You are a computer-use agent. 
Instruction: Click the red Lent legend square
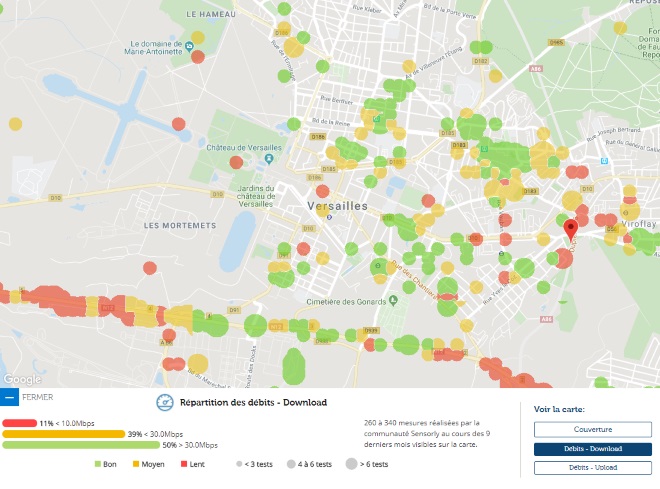pos(184,464)
